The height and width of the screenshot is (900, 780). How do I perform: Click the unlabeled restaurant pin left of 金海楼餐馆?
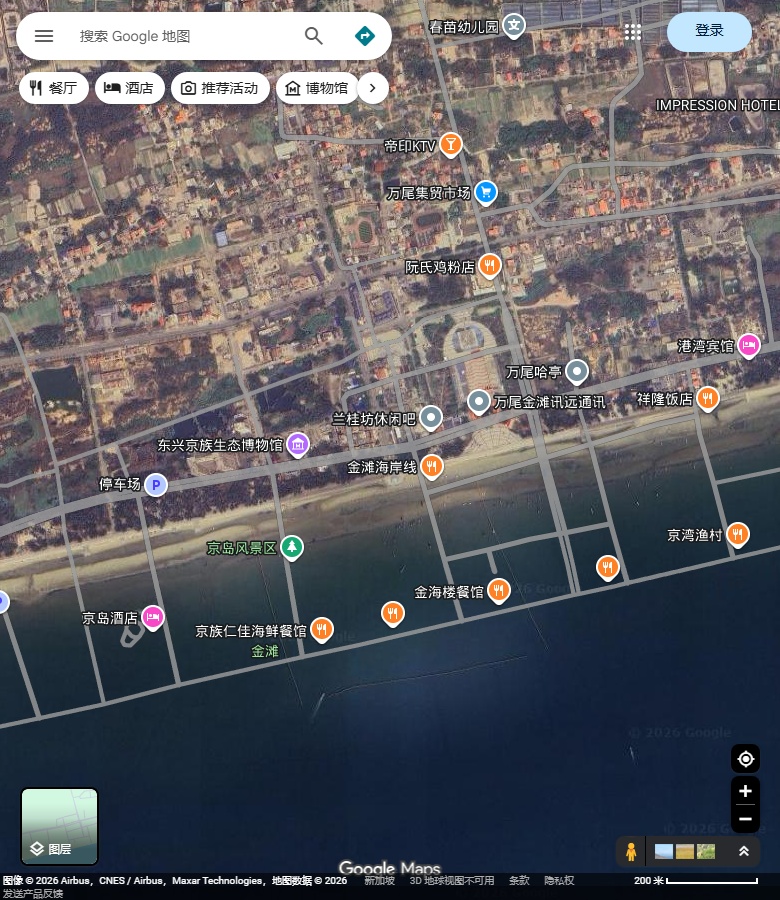[393, 614]
